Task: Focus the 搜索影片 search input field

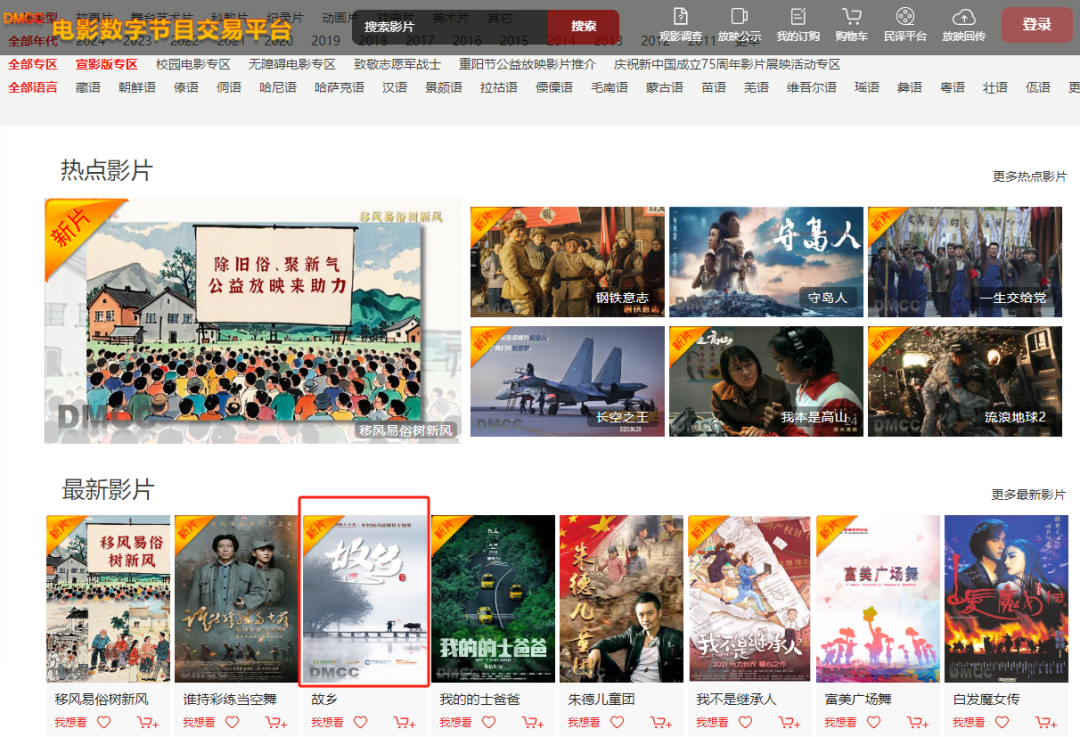Action: [x=451, y=26]
